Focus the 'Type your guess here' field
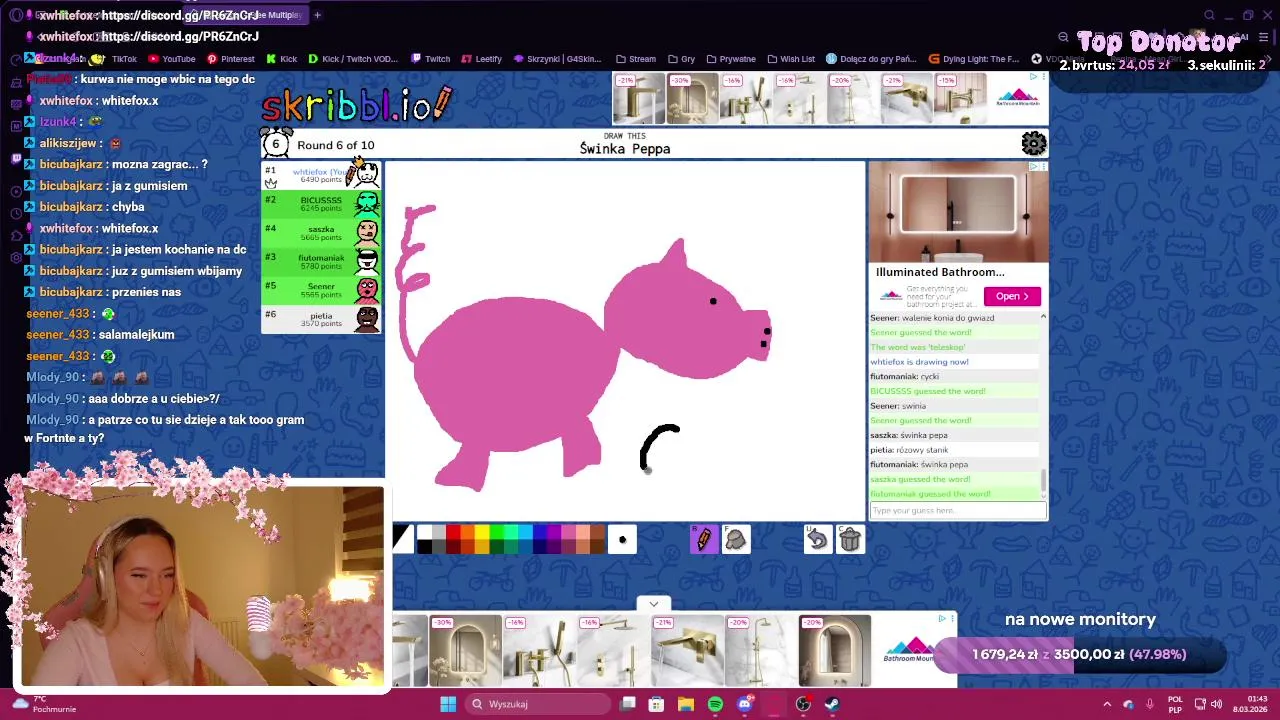Viewport: 1280px width, 720px height. (x=957, y=510)
